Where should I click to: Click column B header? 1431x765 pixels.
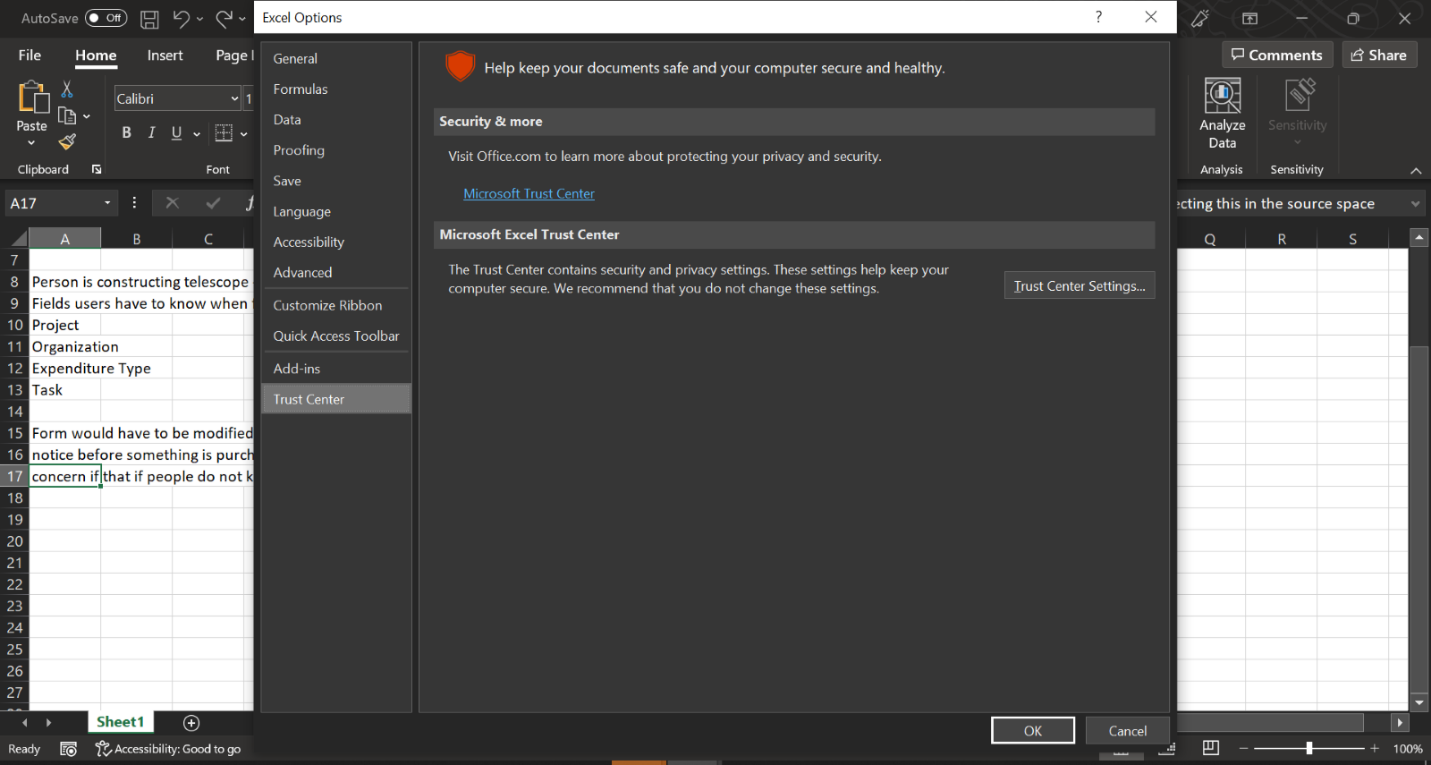[x=136, y=239]
